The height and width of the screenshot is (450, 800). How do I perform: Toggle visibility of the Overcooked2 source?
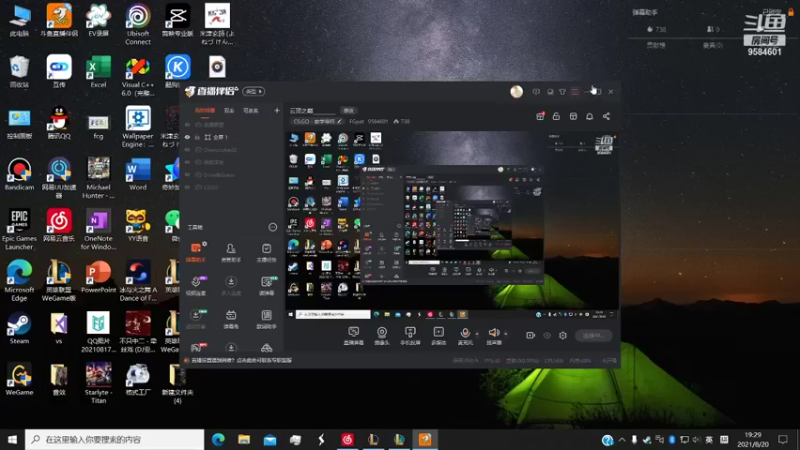[187, 150]
